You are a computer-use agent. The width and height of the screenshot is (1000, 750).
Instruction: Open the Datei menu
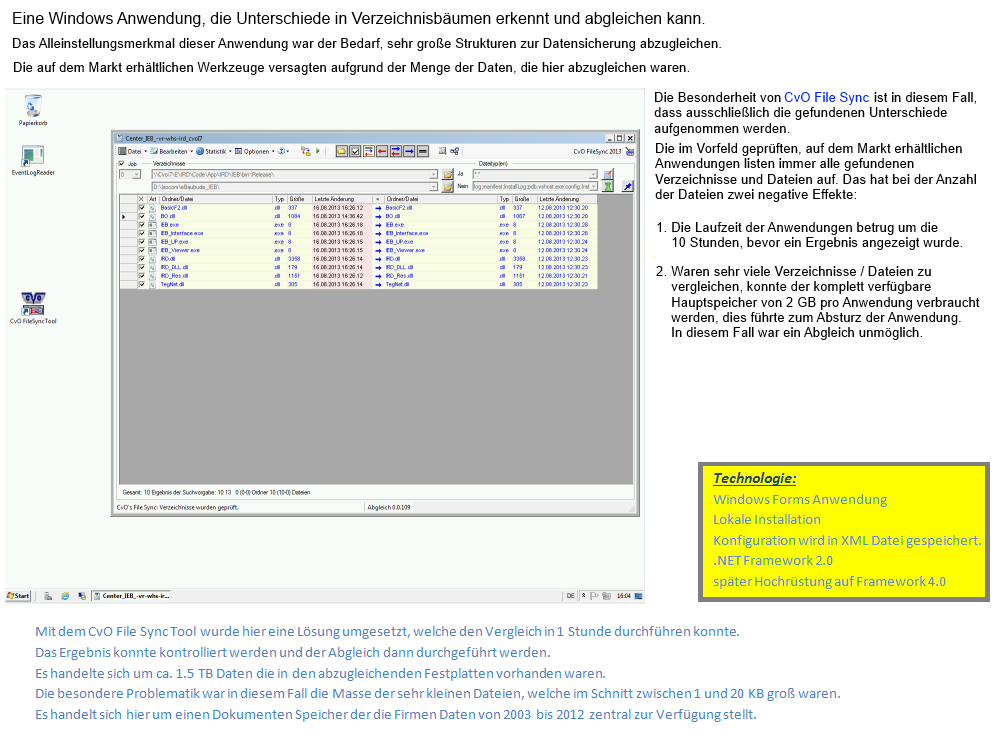coord(133,151)
